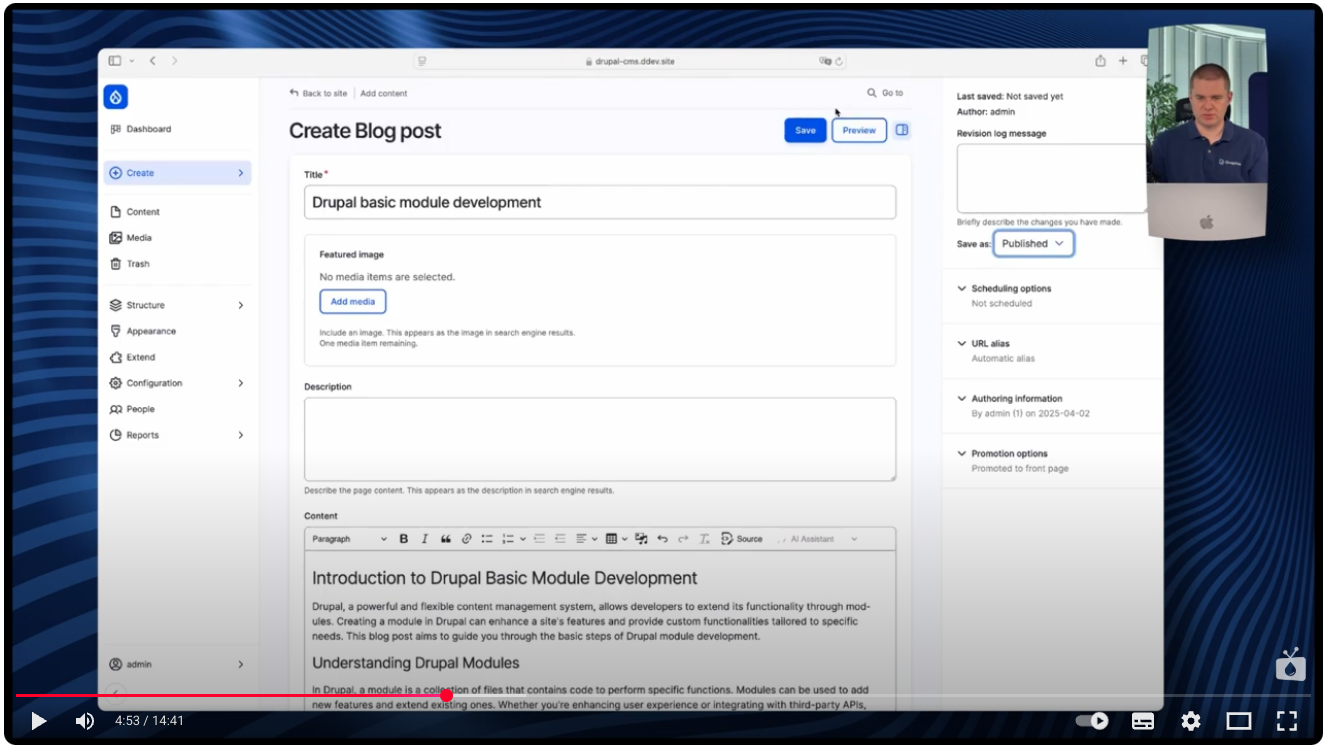Toggle subtitles with the CC button
1325x745 pixels.
(1142, 720)
